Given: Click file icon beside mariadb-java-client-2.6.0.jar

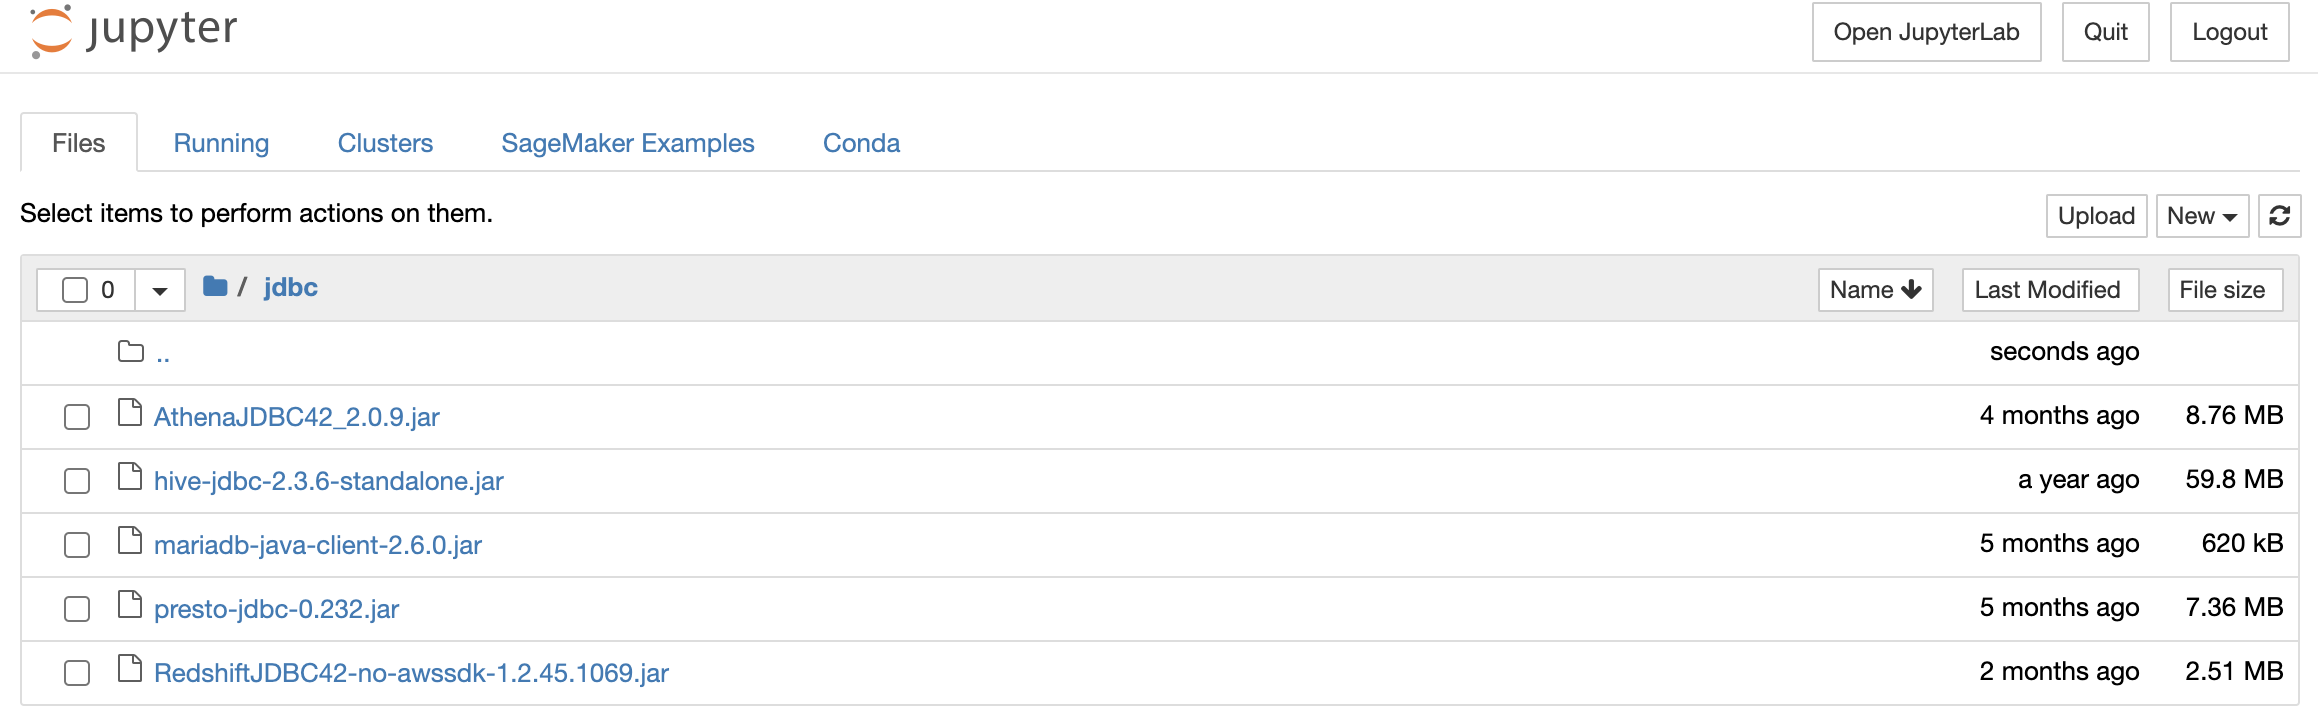Looking at the screenshot, I should pyautogui.click(x=130, y=541).
